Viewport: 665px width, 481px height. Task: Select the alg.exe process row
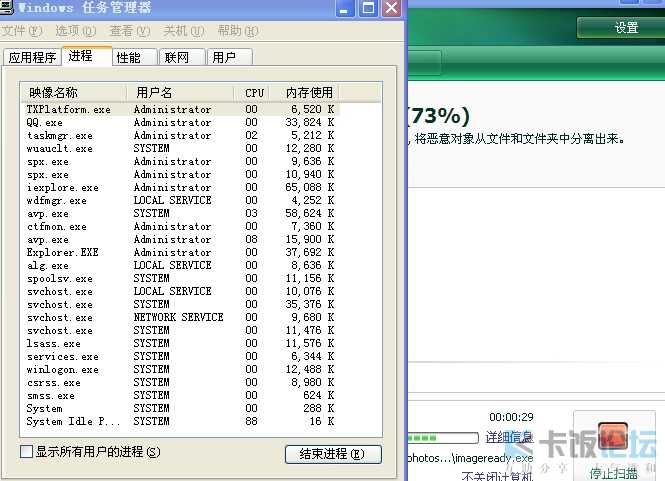180,266
